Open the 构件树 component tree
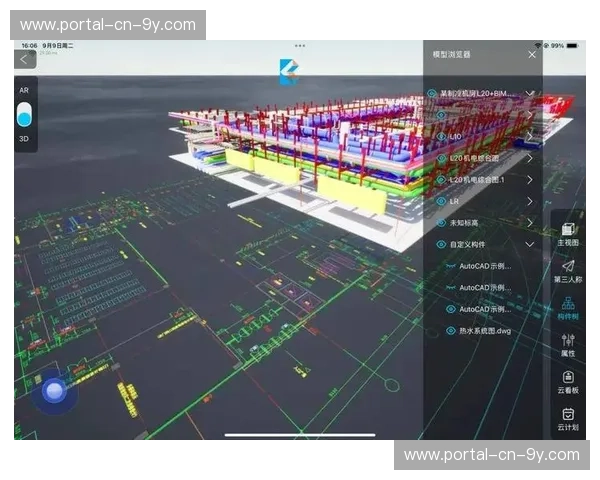Viewport: 600px width, 480px height. coord(567,307)
